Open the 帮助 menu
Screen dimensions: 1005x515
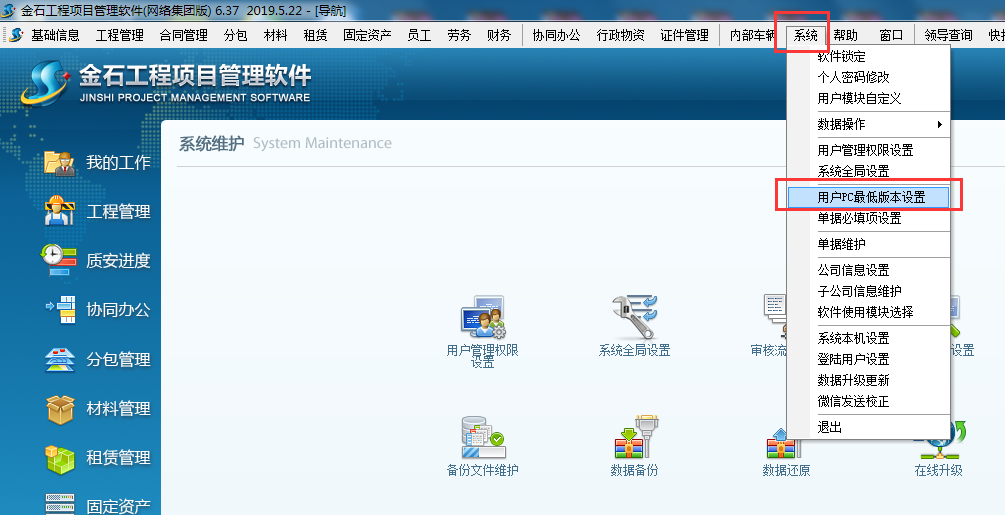click(x=845, y=35)
